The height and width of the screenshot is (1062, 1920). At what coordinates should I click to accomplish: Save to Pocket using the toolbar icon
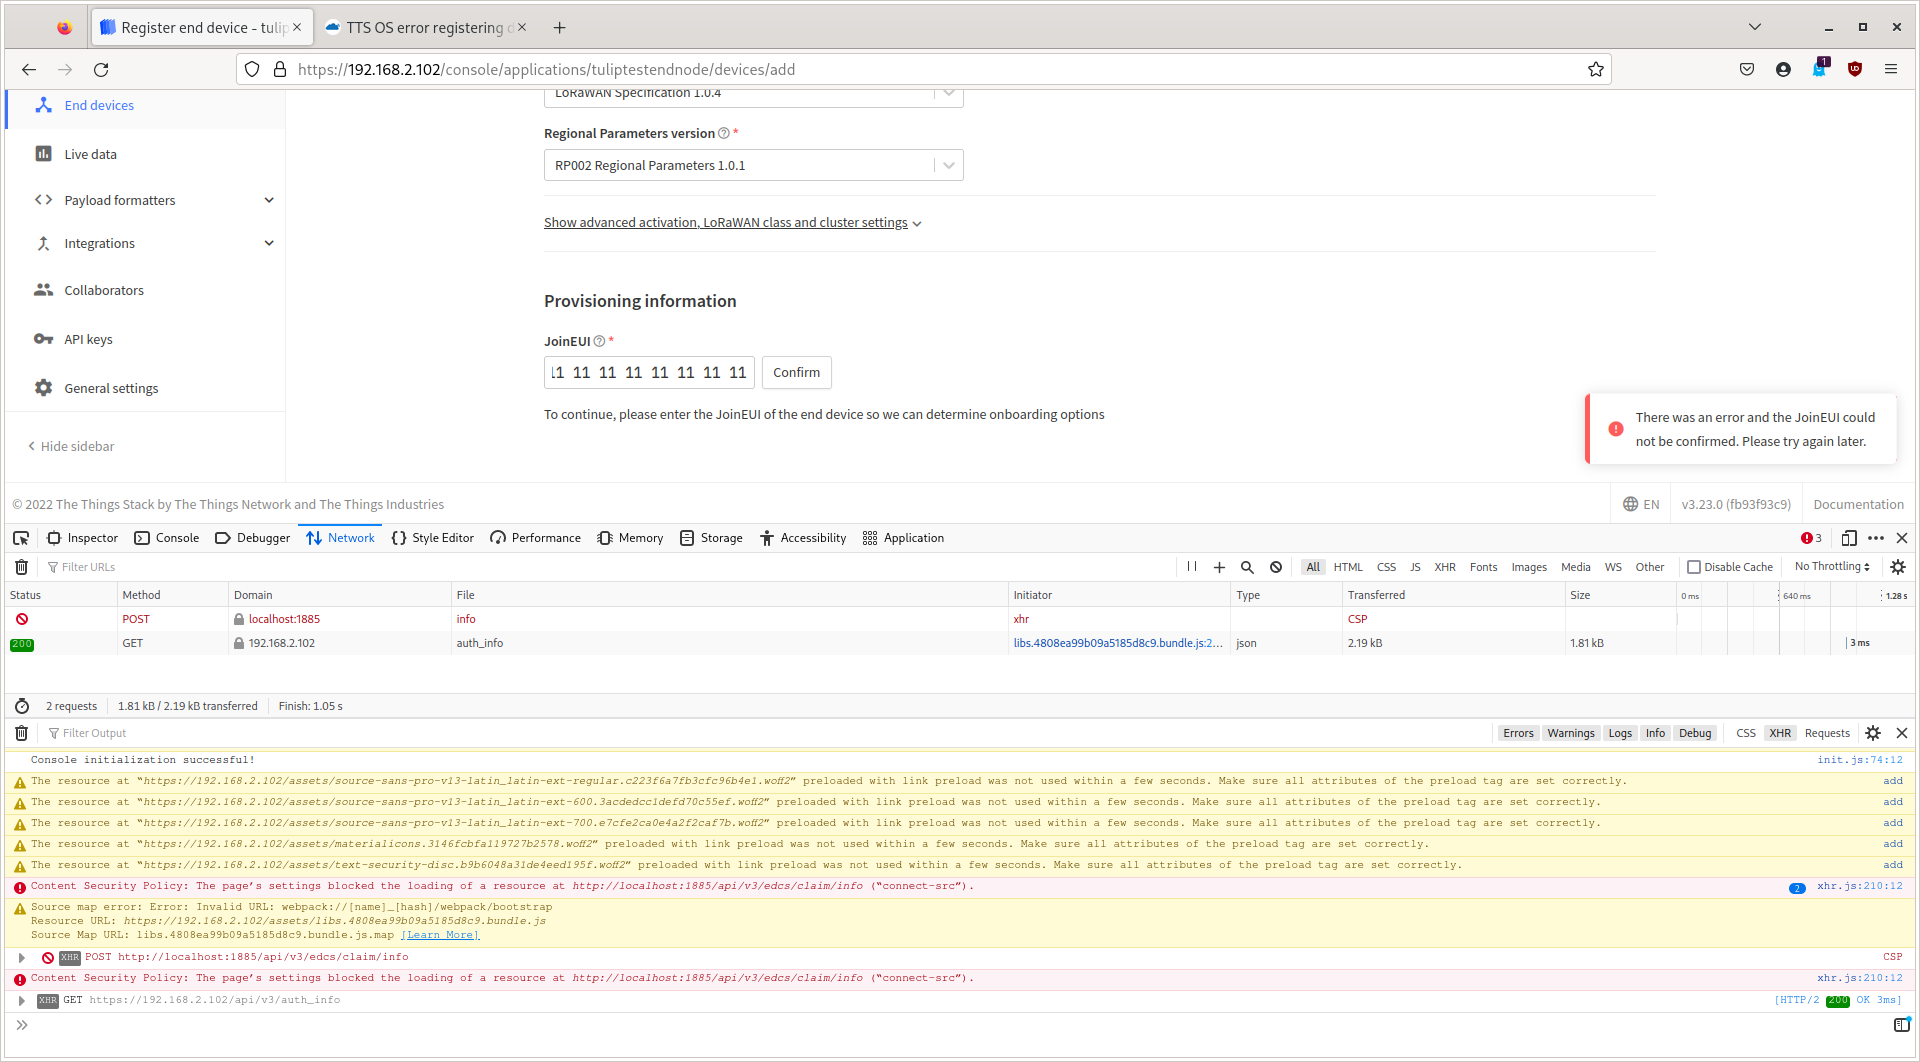coord(1747,69)
